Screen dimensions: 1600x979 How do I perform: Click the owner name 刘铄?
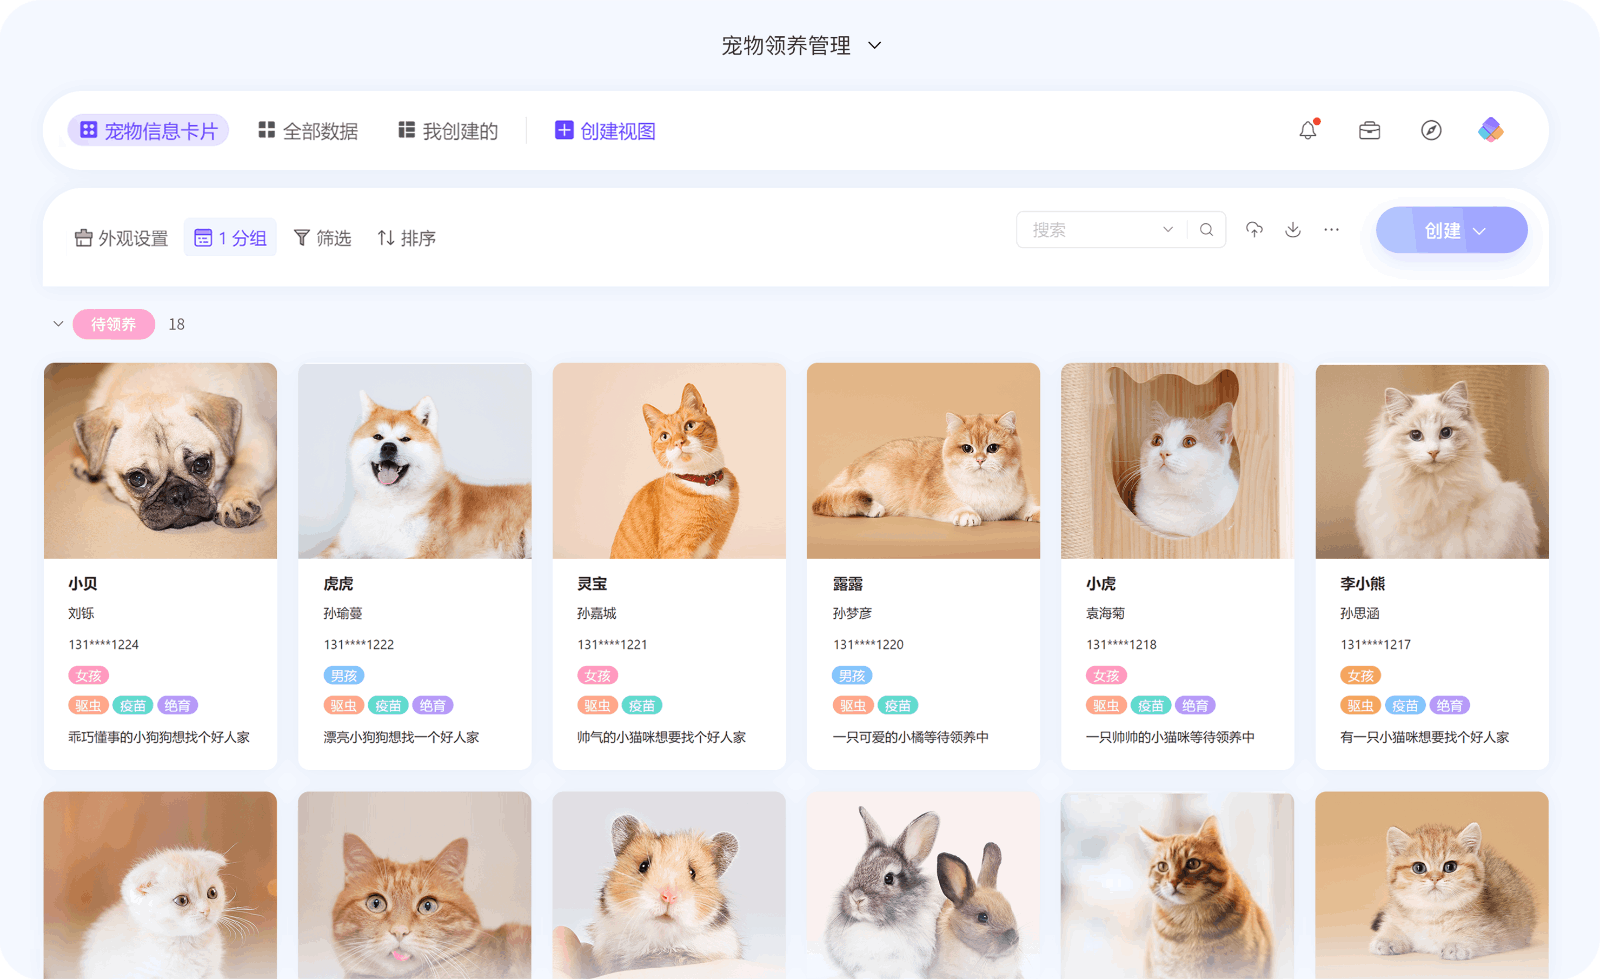(81, 614)
